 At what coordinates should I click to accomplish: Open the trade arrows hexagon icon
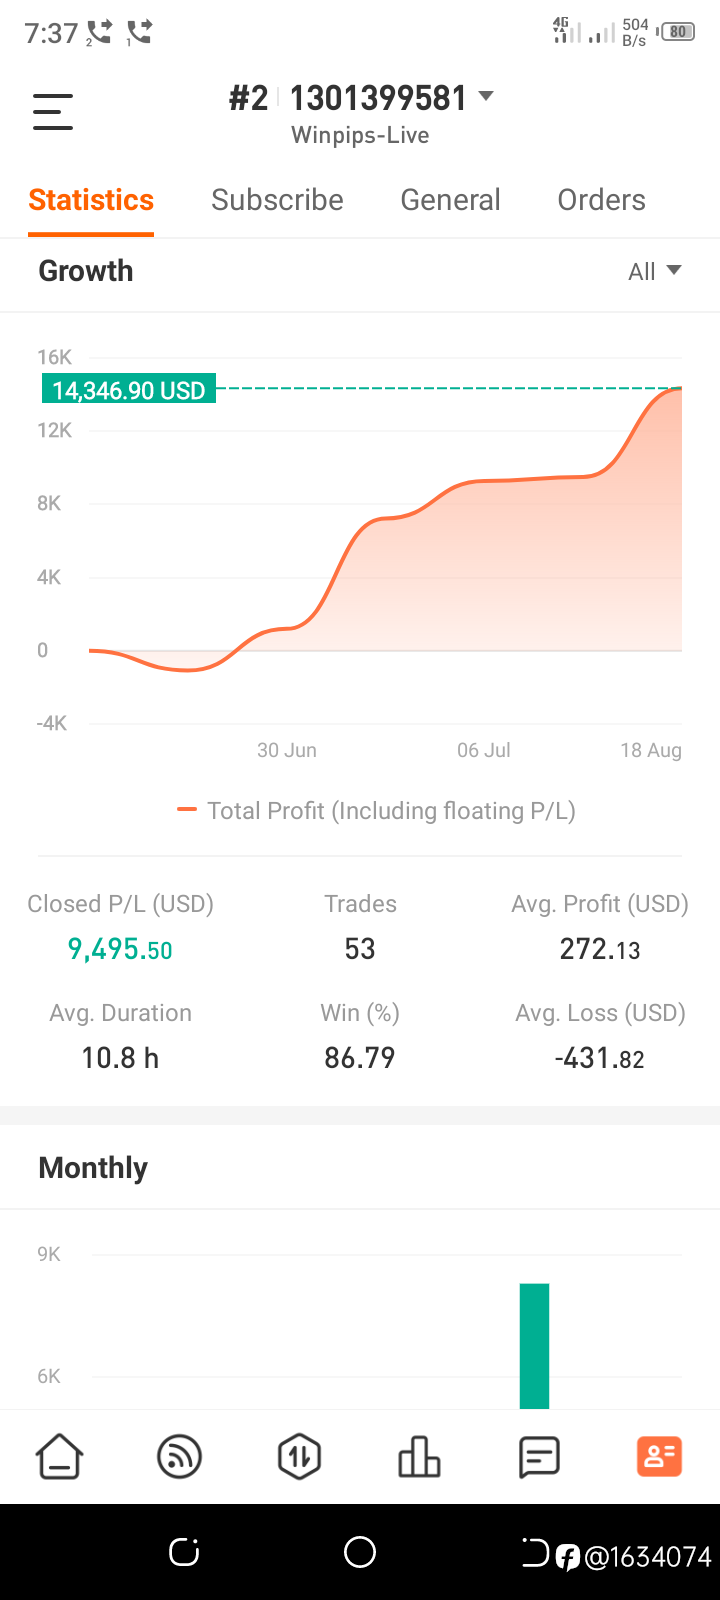[x=299, y=1456]
